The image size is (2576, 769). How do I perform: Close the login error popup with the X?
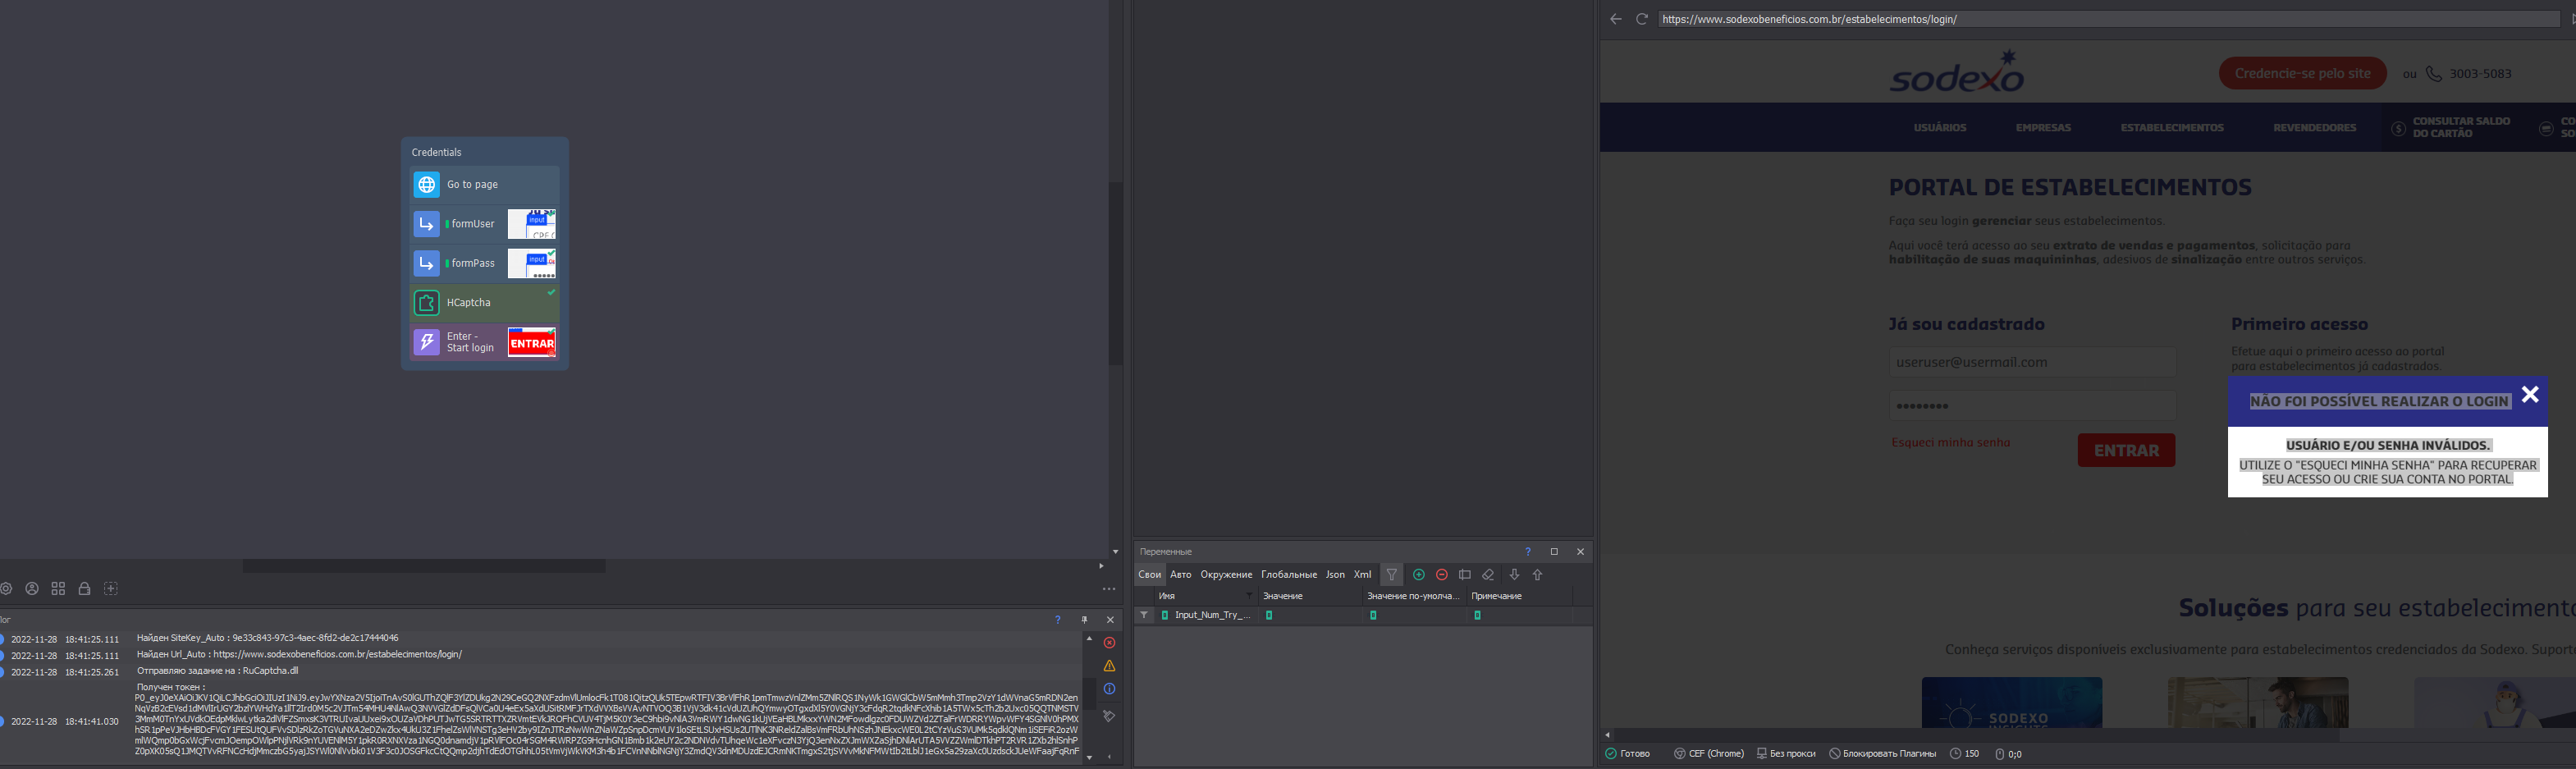point(2530,395)
